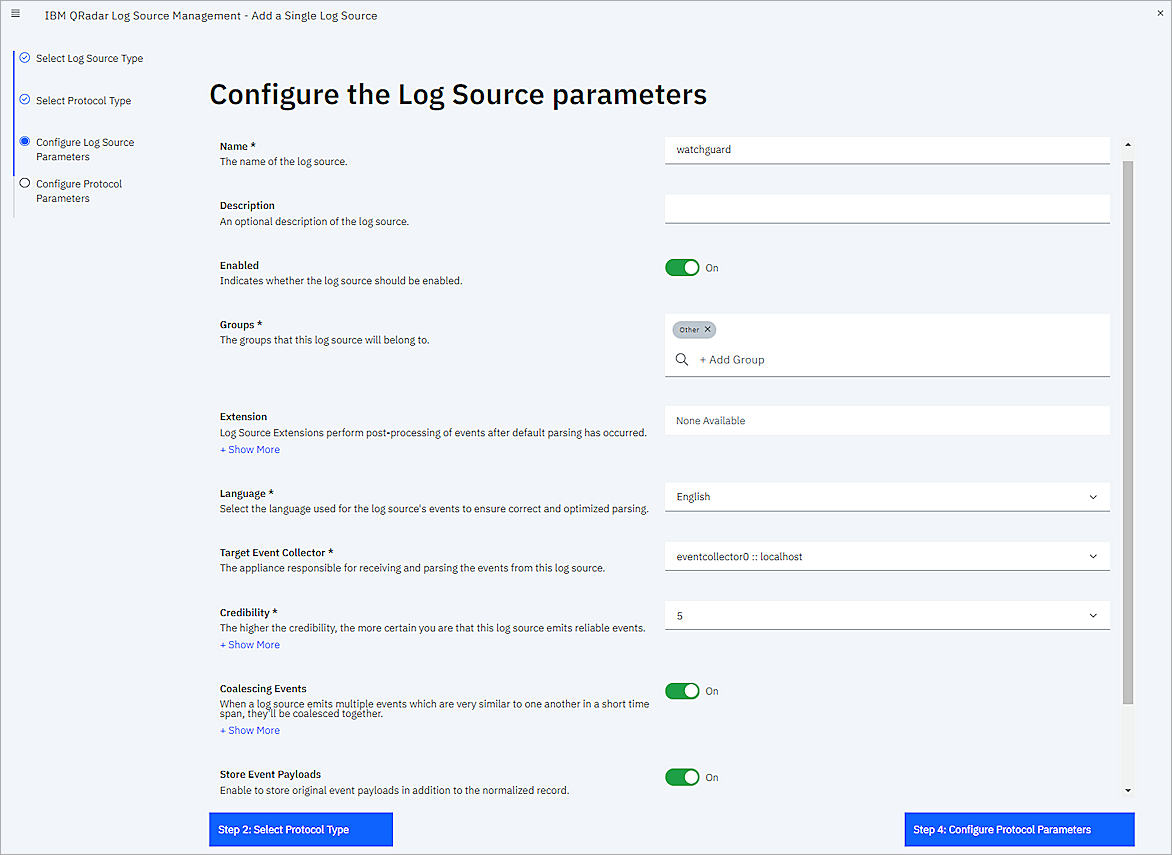Image resolution: width=1172 pixels, height=855 pixels.
Task: Select the Configure Log Source Parameters step
Action: click(86, 149)
